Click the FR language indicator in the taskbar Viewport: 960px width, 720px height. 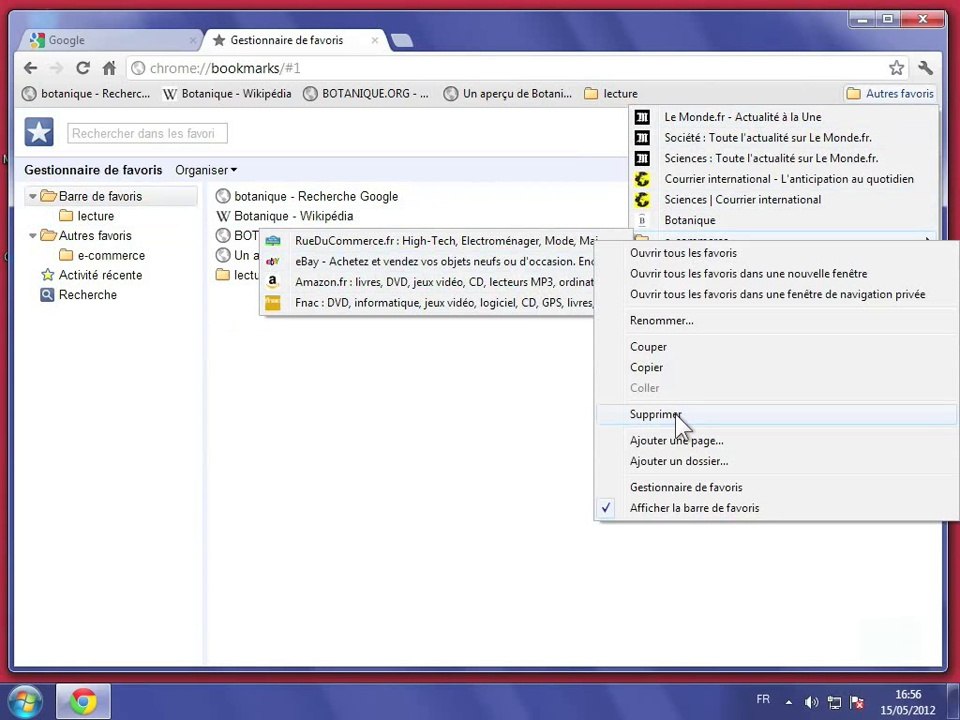[763, 699]
